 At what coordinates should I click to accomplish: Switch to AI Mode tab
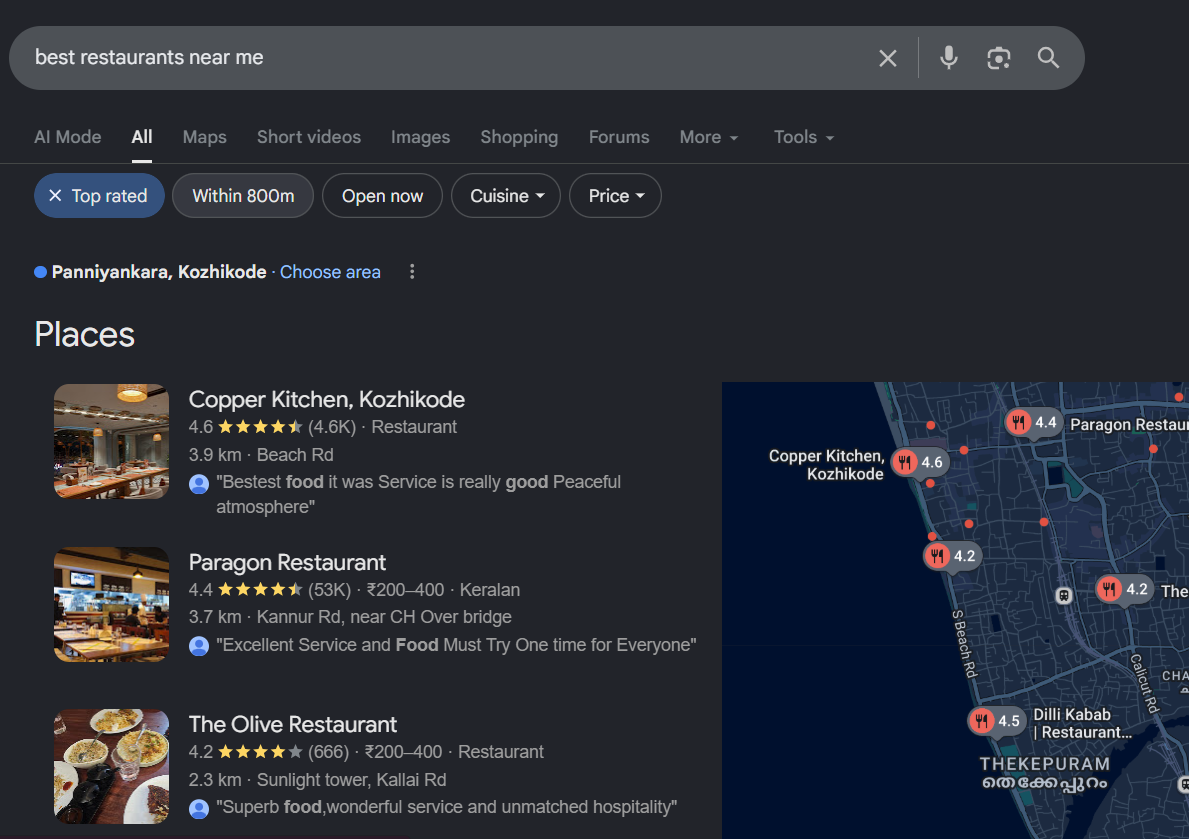[67, 137]
